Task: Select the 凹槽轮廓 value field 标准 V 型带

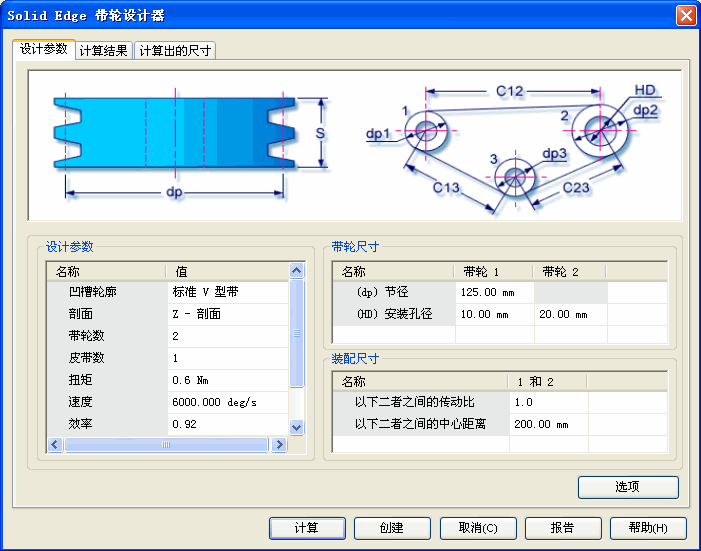Action: [226, 292]
